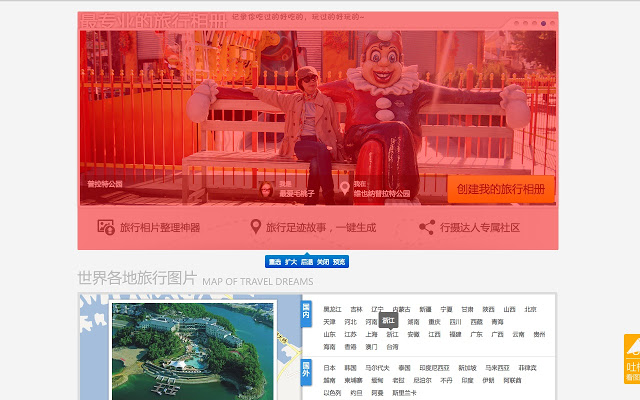Click the location pin icon beside 旅行足迹故事
640x400 pixels.
pos(256,227)
